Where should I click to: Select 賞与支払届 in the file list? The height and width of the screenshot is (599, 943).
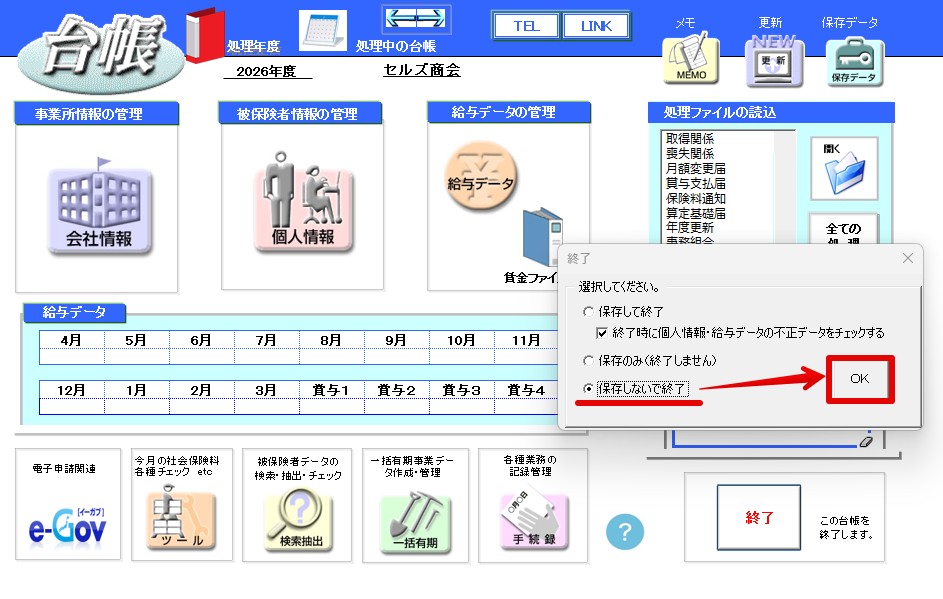[695, 183]
